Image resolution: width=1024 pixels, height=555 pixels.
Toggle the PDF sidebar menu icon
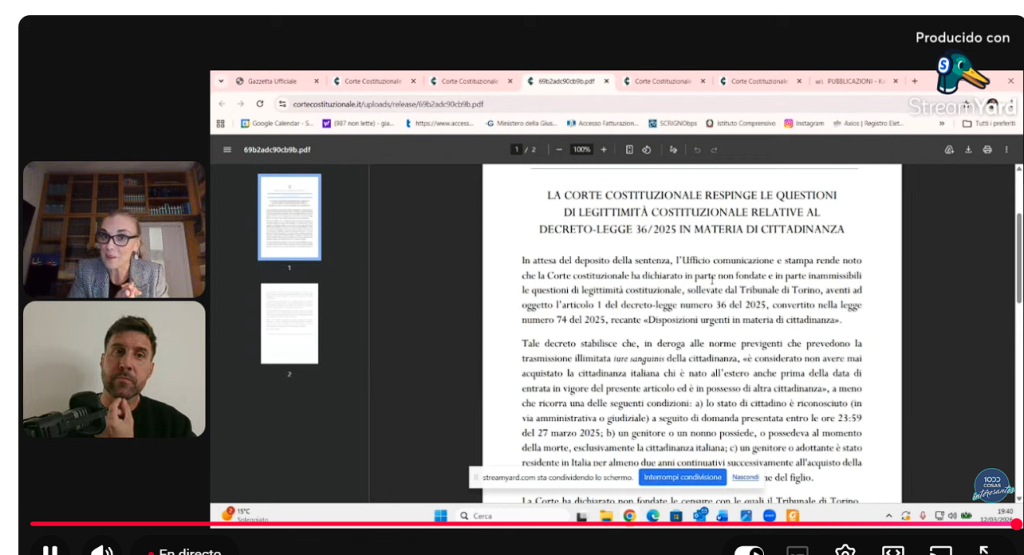227,150
